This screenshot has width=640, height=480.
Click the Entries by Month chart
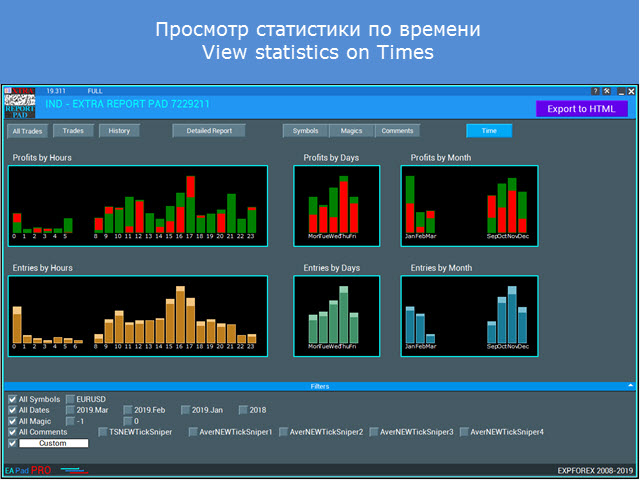click(469, 316)
